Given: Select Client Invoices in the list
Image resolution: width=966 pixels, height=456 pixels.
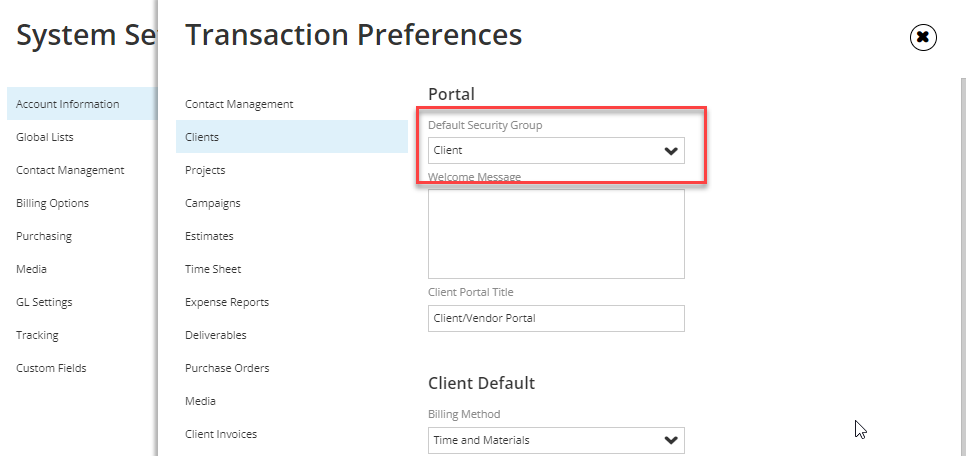Looking at the screenshot, I should [x=221, y=434].
